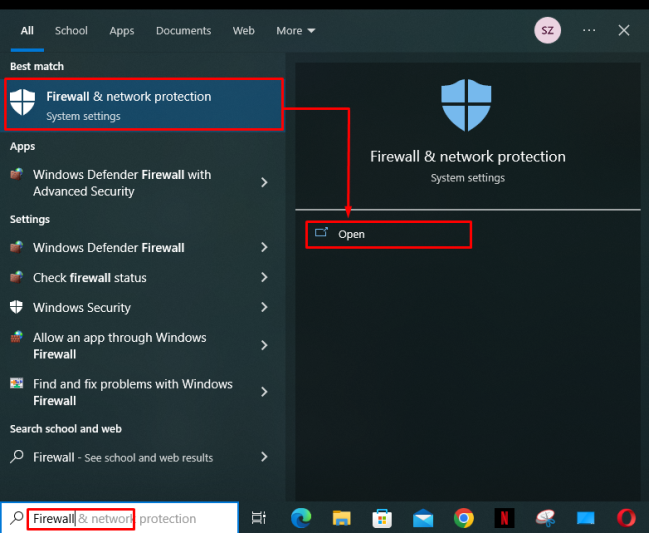649x533 pixels.
Task: Click the Windows Defender Firewall settings icon
Action: [17, 247]
